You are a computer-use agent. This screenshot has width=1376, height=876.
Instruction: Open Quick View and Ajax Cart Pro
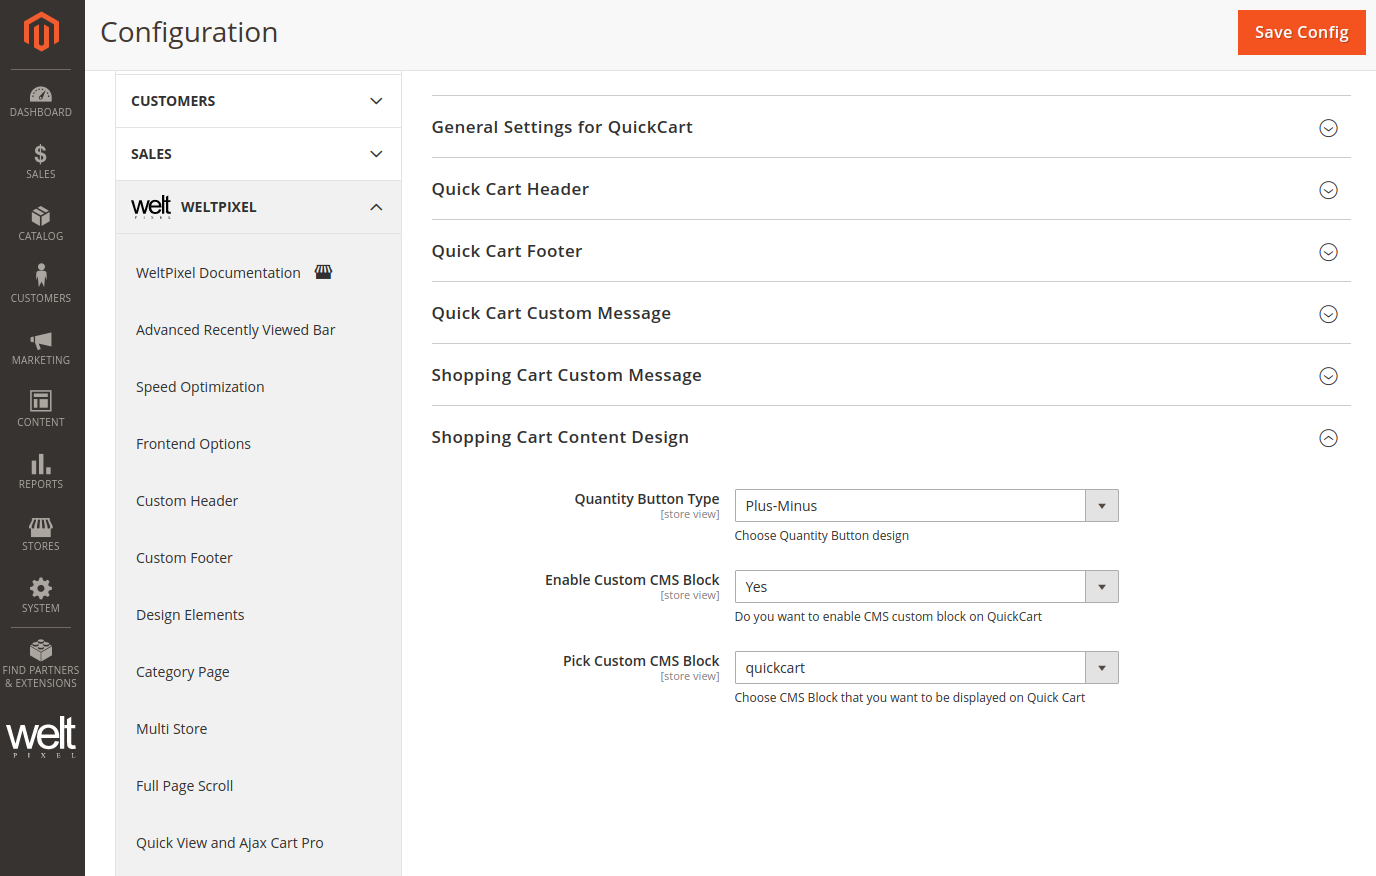point(230,843)
